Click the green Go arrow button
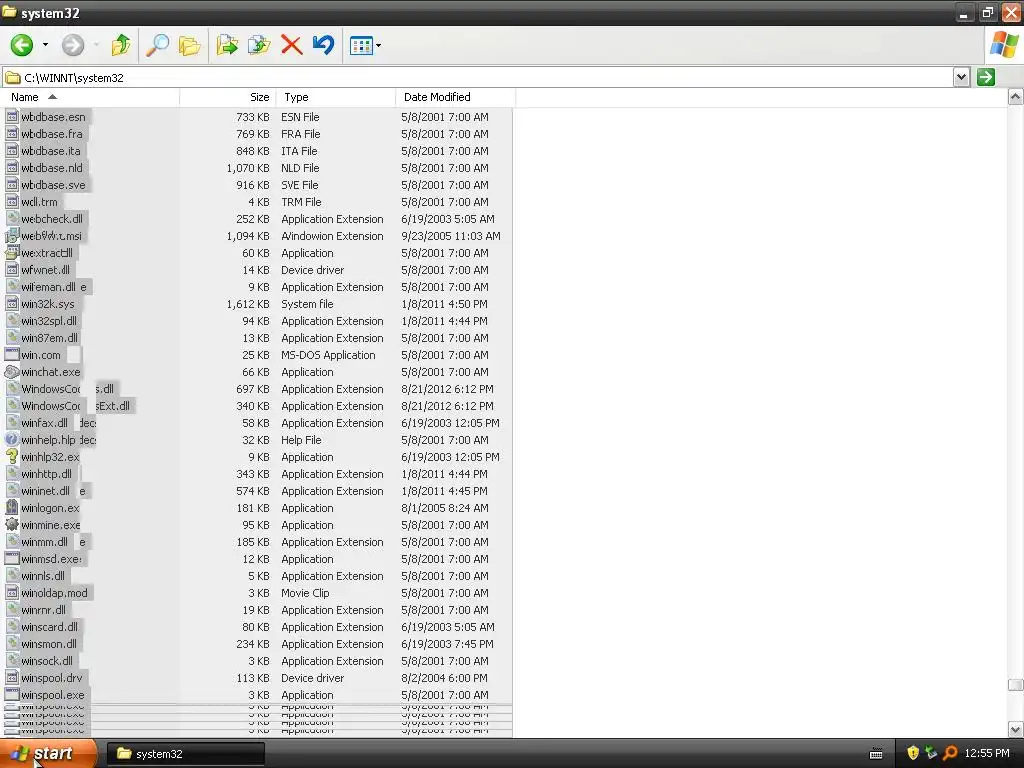 (x=985, y=77)
